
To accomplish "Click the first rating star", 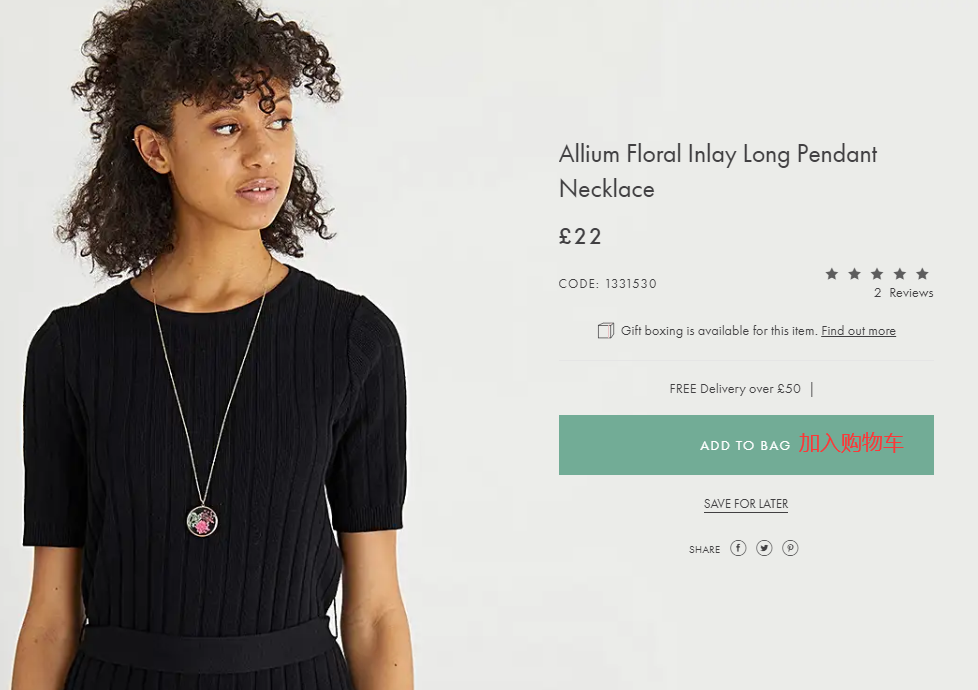I will pyautogui.click(x=832, y=274).
